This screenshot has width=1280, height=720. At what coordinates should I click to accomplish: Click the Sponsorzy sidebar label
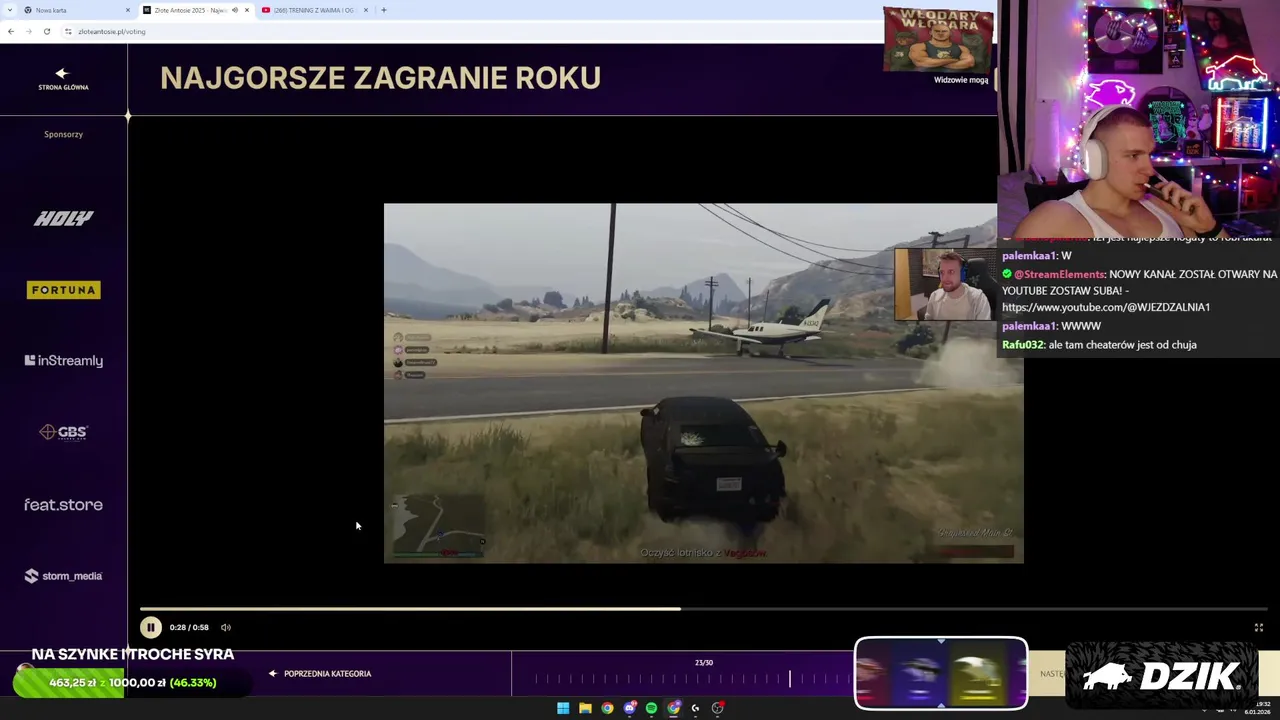[x=63, y=134]
